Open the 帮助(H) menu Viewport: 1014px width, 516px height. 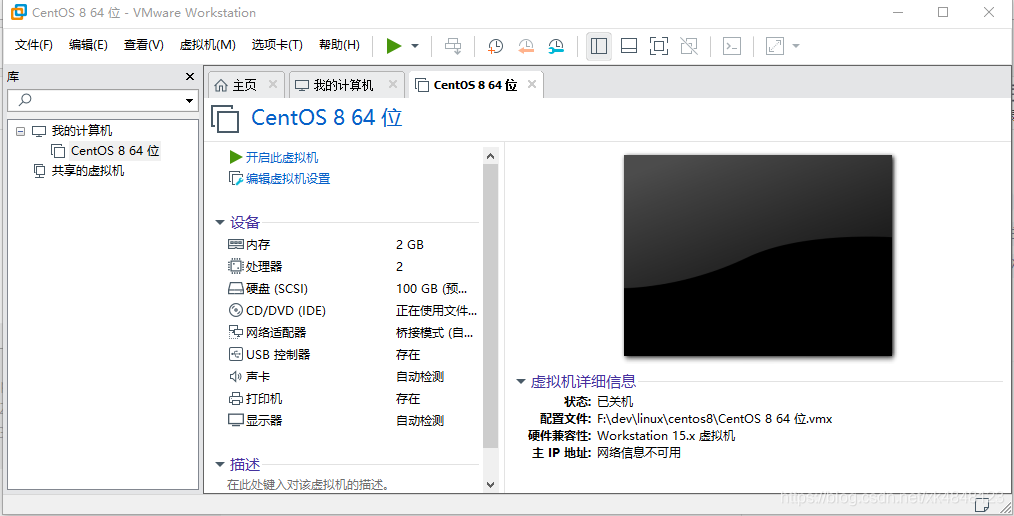(340, 45)
